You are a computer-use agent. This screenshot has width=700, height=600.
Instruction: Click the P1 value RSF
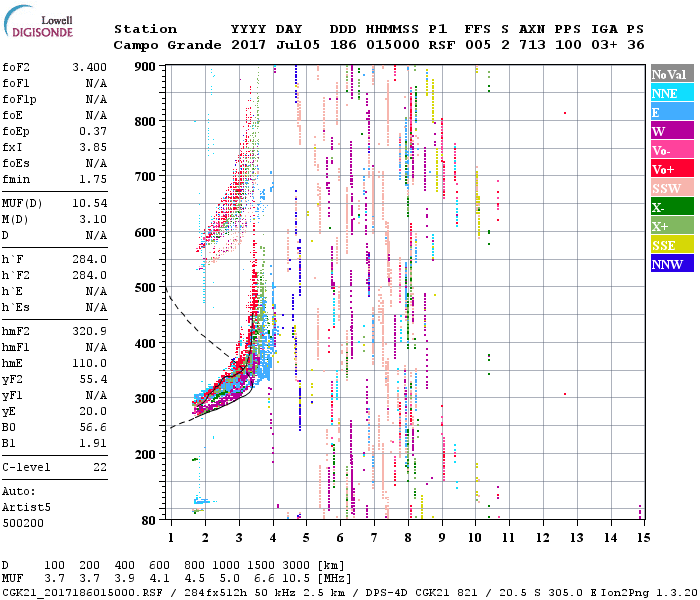[442, 45]
